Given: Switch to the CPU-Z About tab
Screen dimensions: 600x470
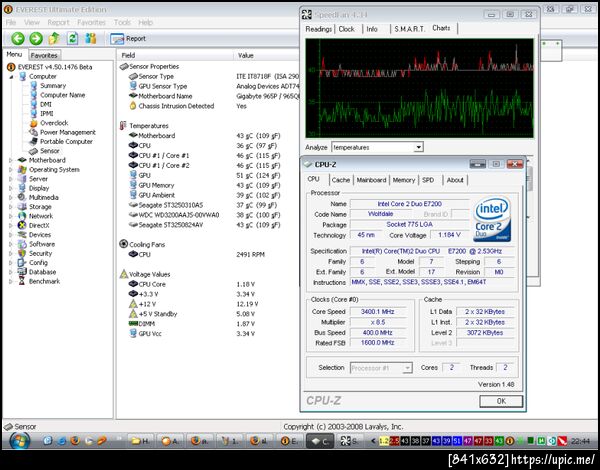Looking at the screenshot, I should tap(455, 180).
